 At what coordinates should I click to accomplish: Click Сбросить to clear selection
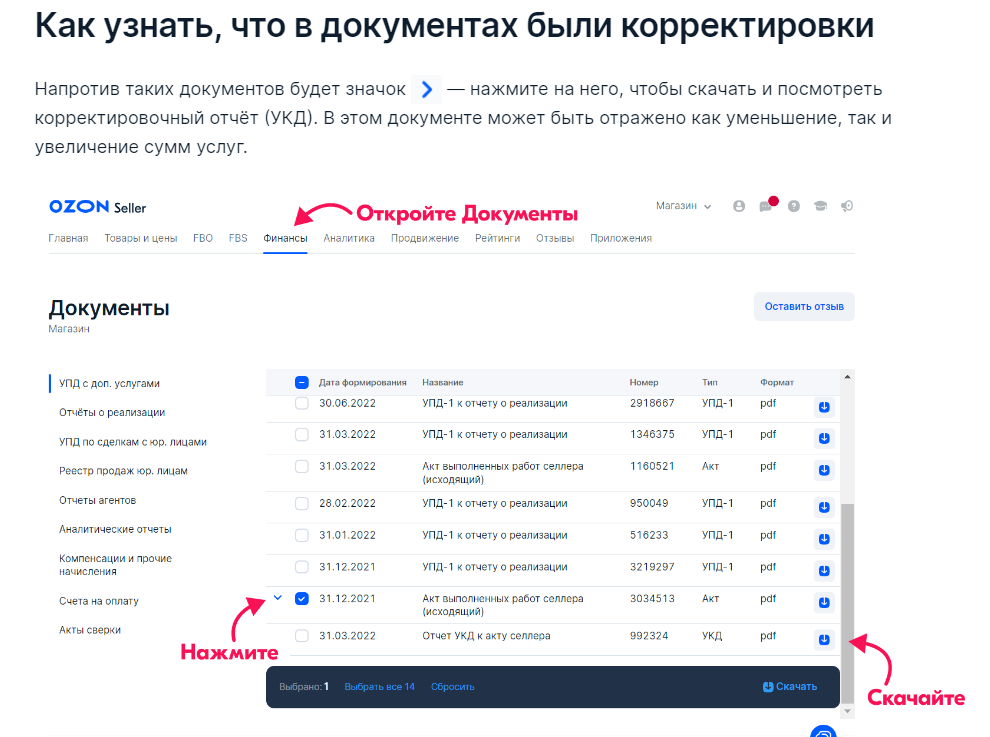(x=453, y=686)
